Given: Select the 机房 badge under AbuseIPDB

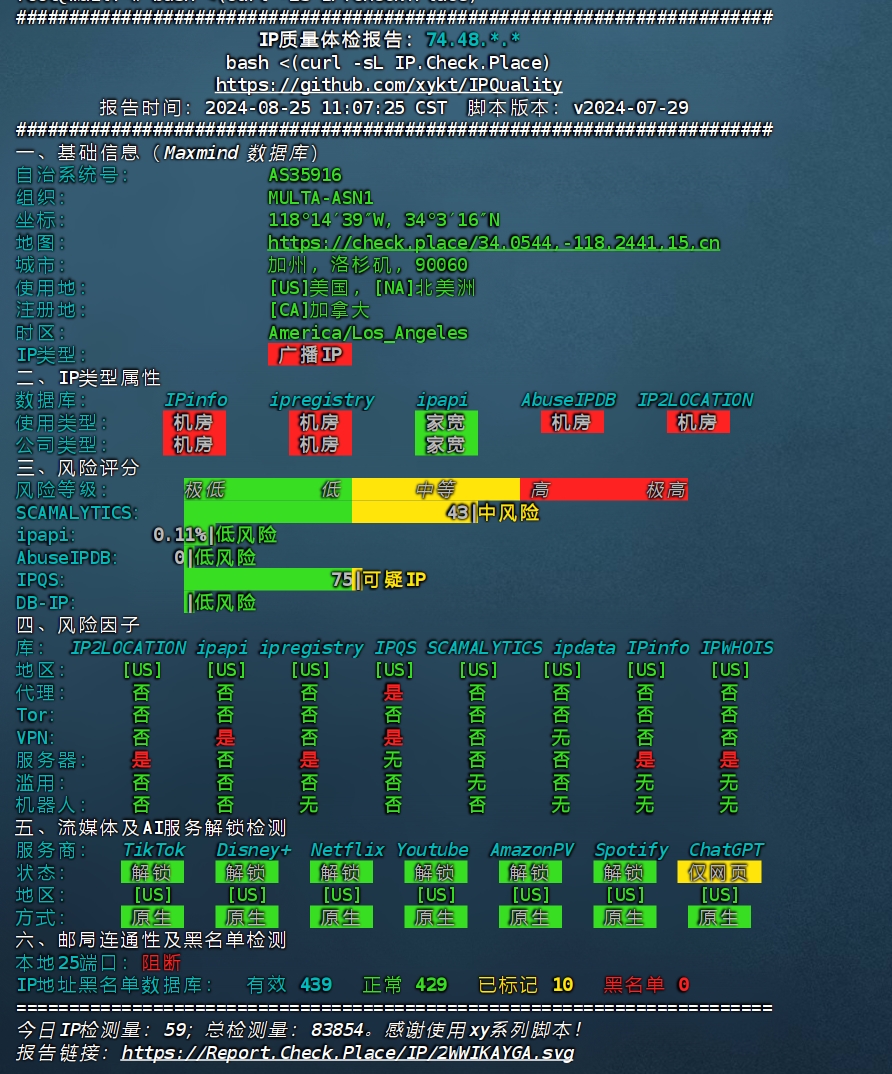Looking at the screenshot, I should click(x=572, y=422).
